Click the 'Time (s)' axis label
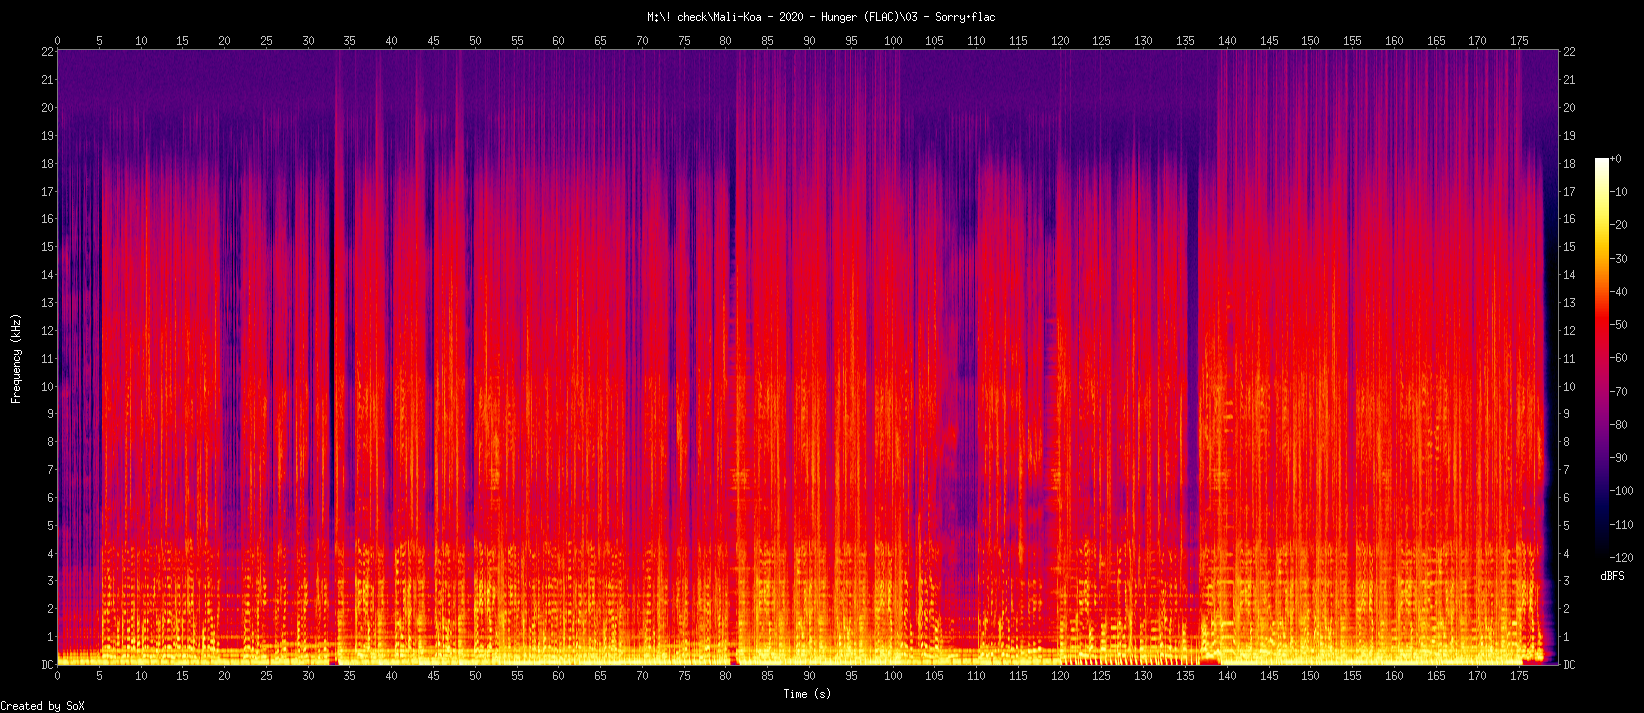Image resolution: width=1644 pixels, height=713 pixels. (807, 694)
